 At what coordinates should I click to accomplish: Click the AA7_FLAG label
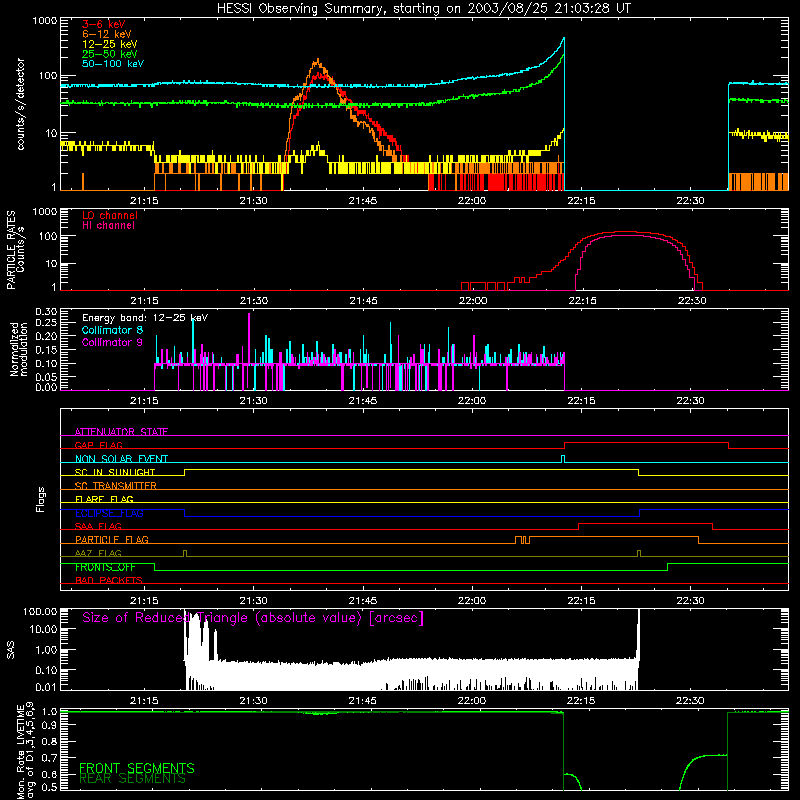(98, 553)
